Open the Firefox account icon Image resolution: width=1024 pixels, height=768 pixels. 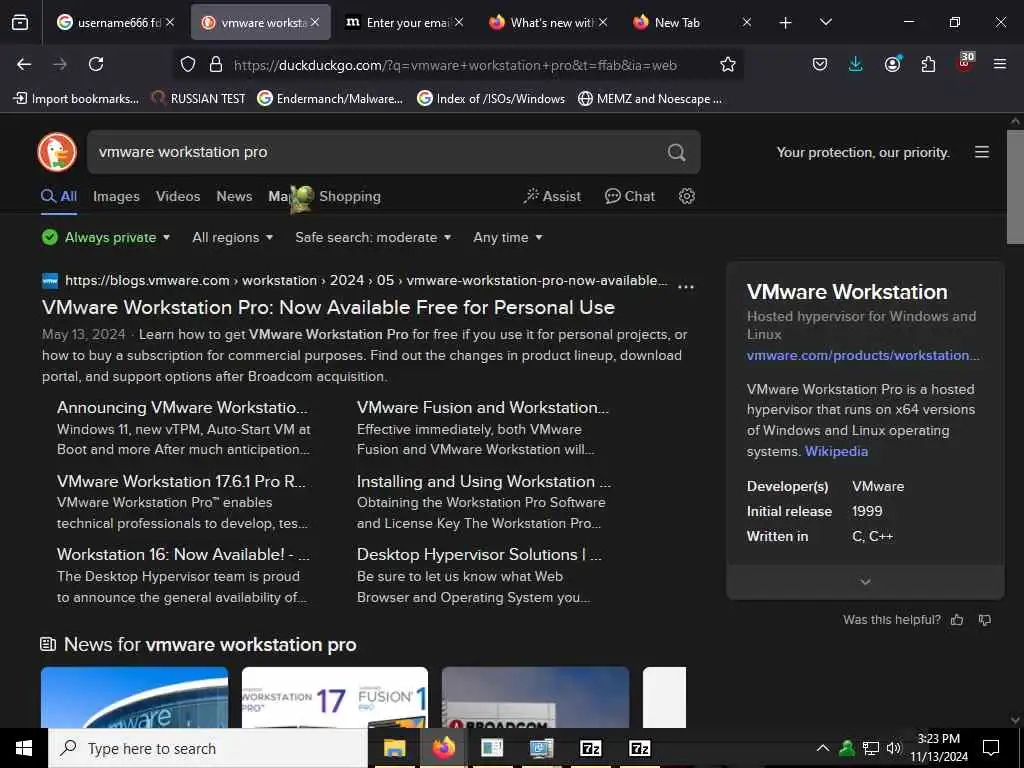[892, 64]
